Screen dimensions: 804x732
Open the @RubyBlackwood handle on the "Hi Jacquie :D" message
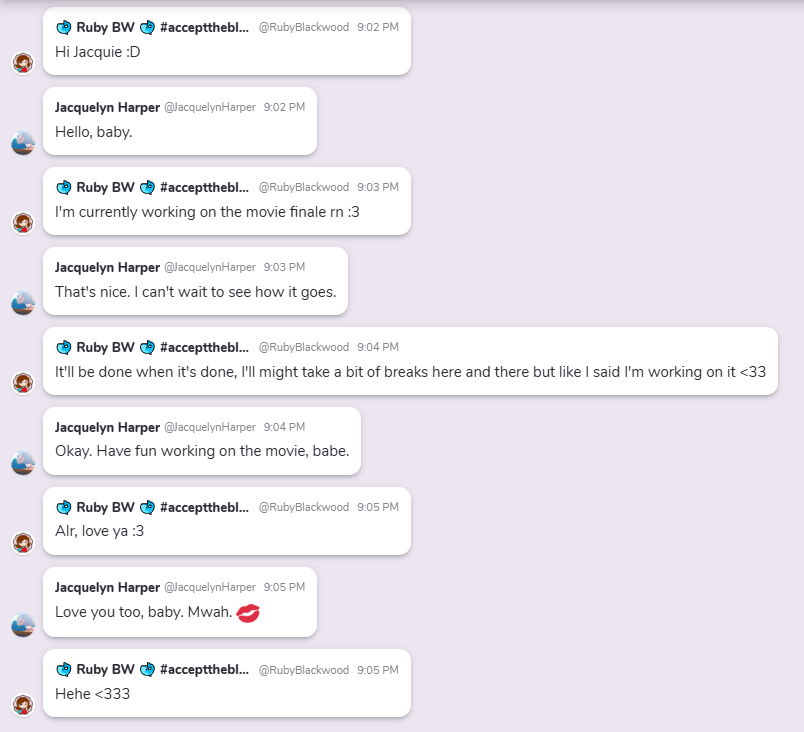pos(304,27)
